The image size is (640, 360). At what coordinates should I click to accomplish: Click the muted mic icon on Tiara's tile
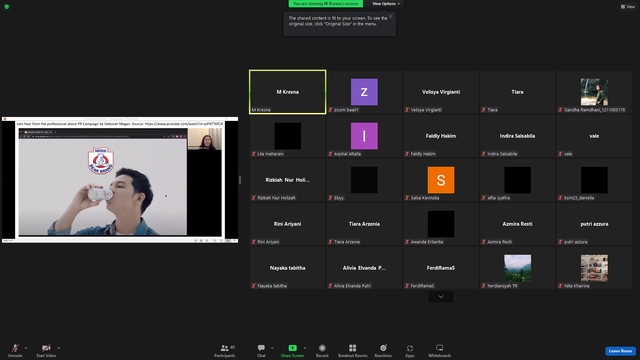tap(484, 110)
